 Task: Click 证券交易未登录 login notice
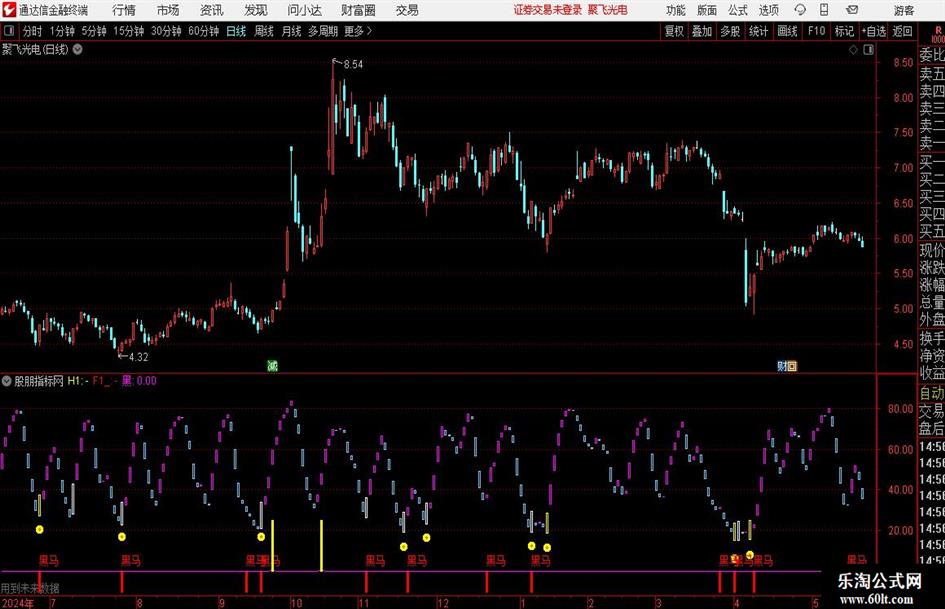point(548,10)
